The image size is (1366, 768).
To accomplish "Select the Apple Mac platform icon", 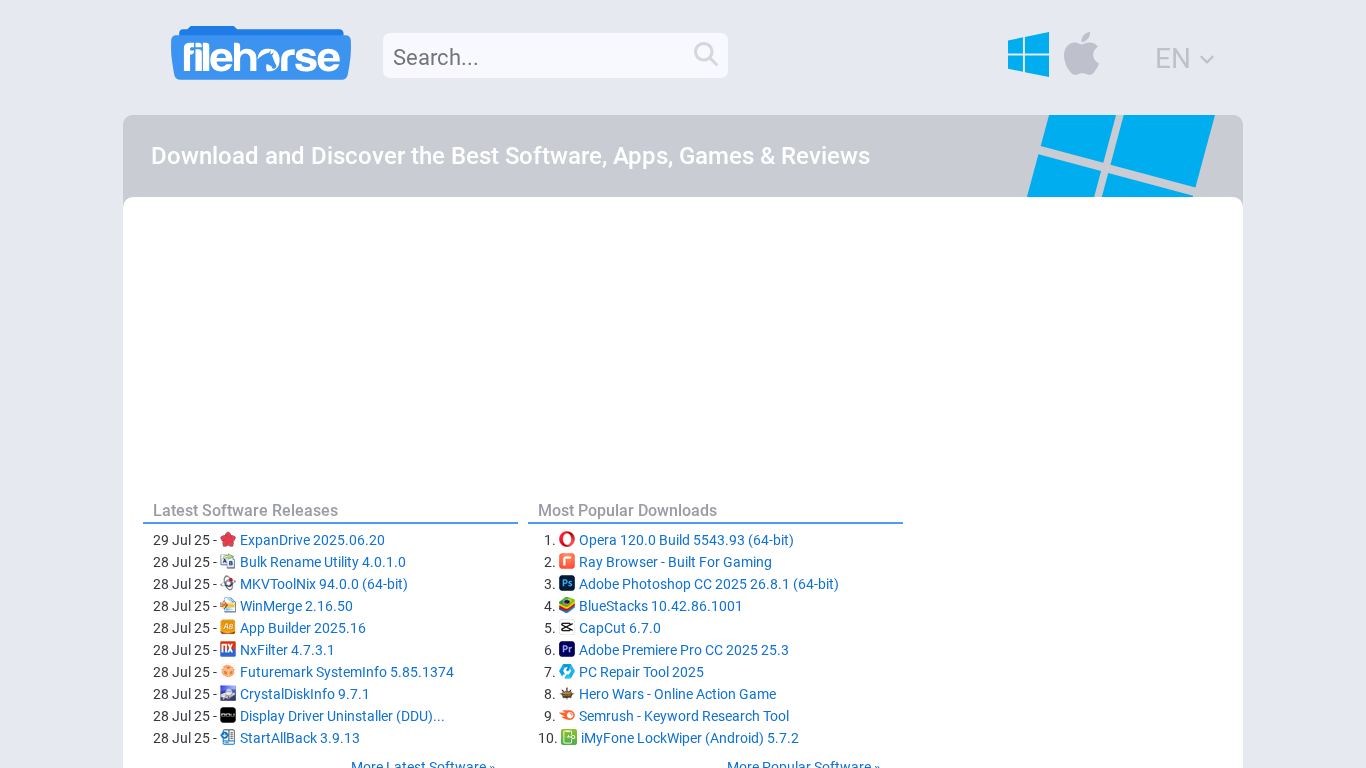I will point(1081,54).
